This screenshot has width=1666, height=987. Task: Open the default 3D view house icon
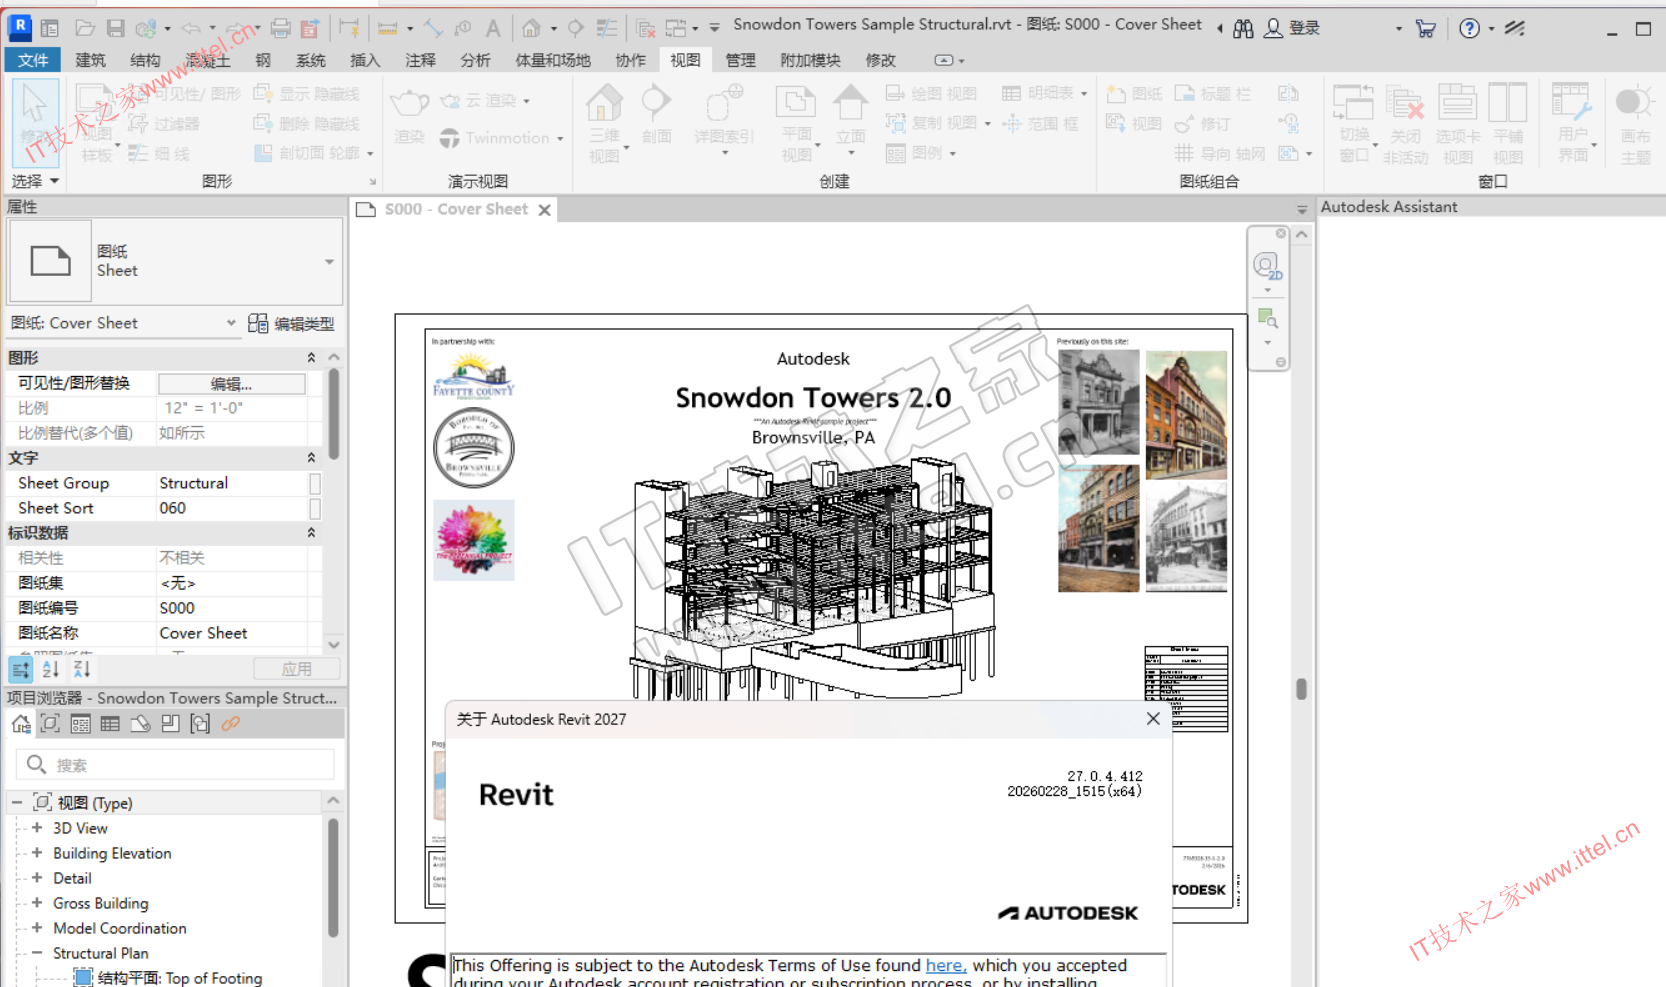tap(531, 28)
